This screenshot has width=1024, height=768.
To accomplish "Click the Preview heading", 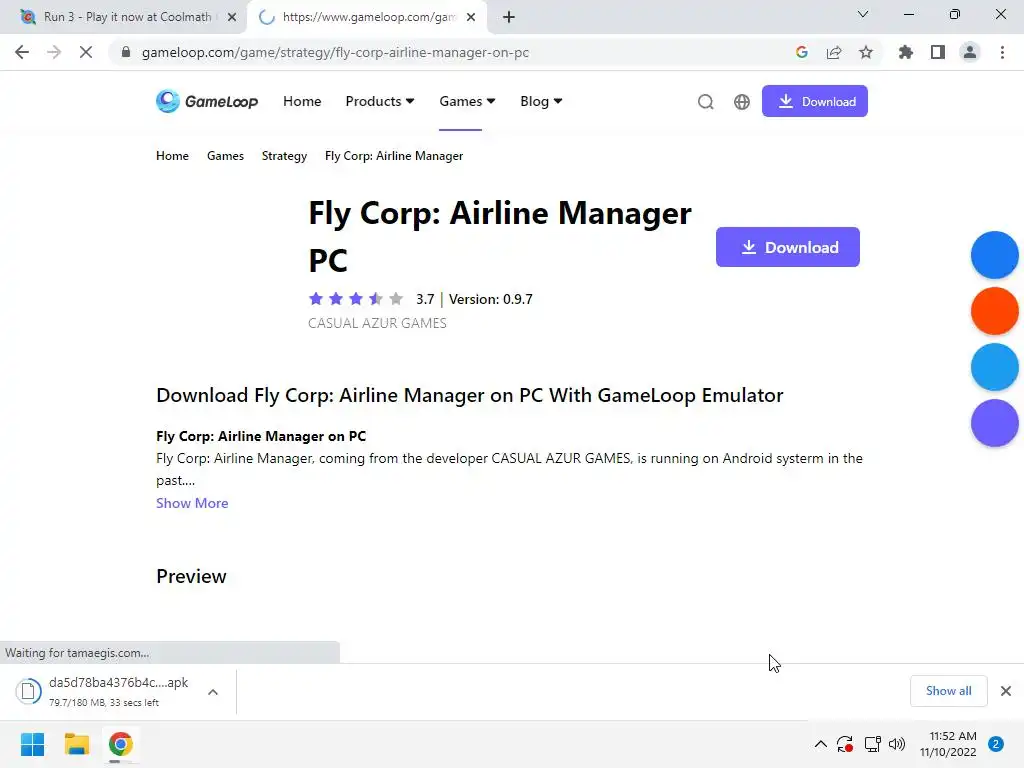I will pyautogui.click(x=191, y=577).
